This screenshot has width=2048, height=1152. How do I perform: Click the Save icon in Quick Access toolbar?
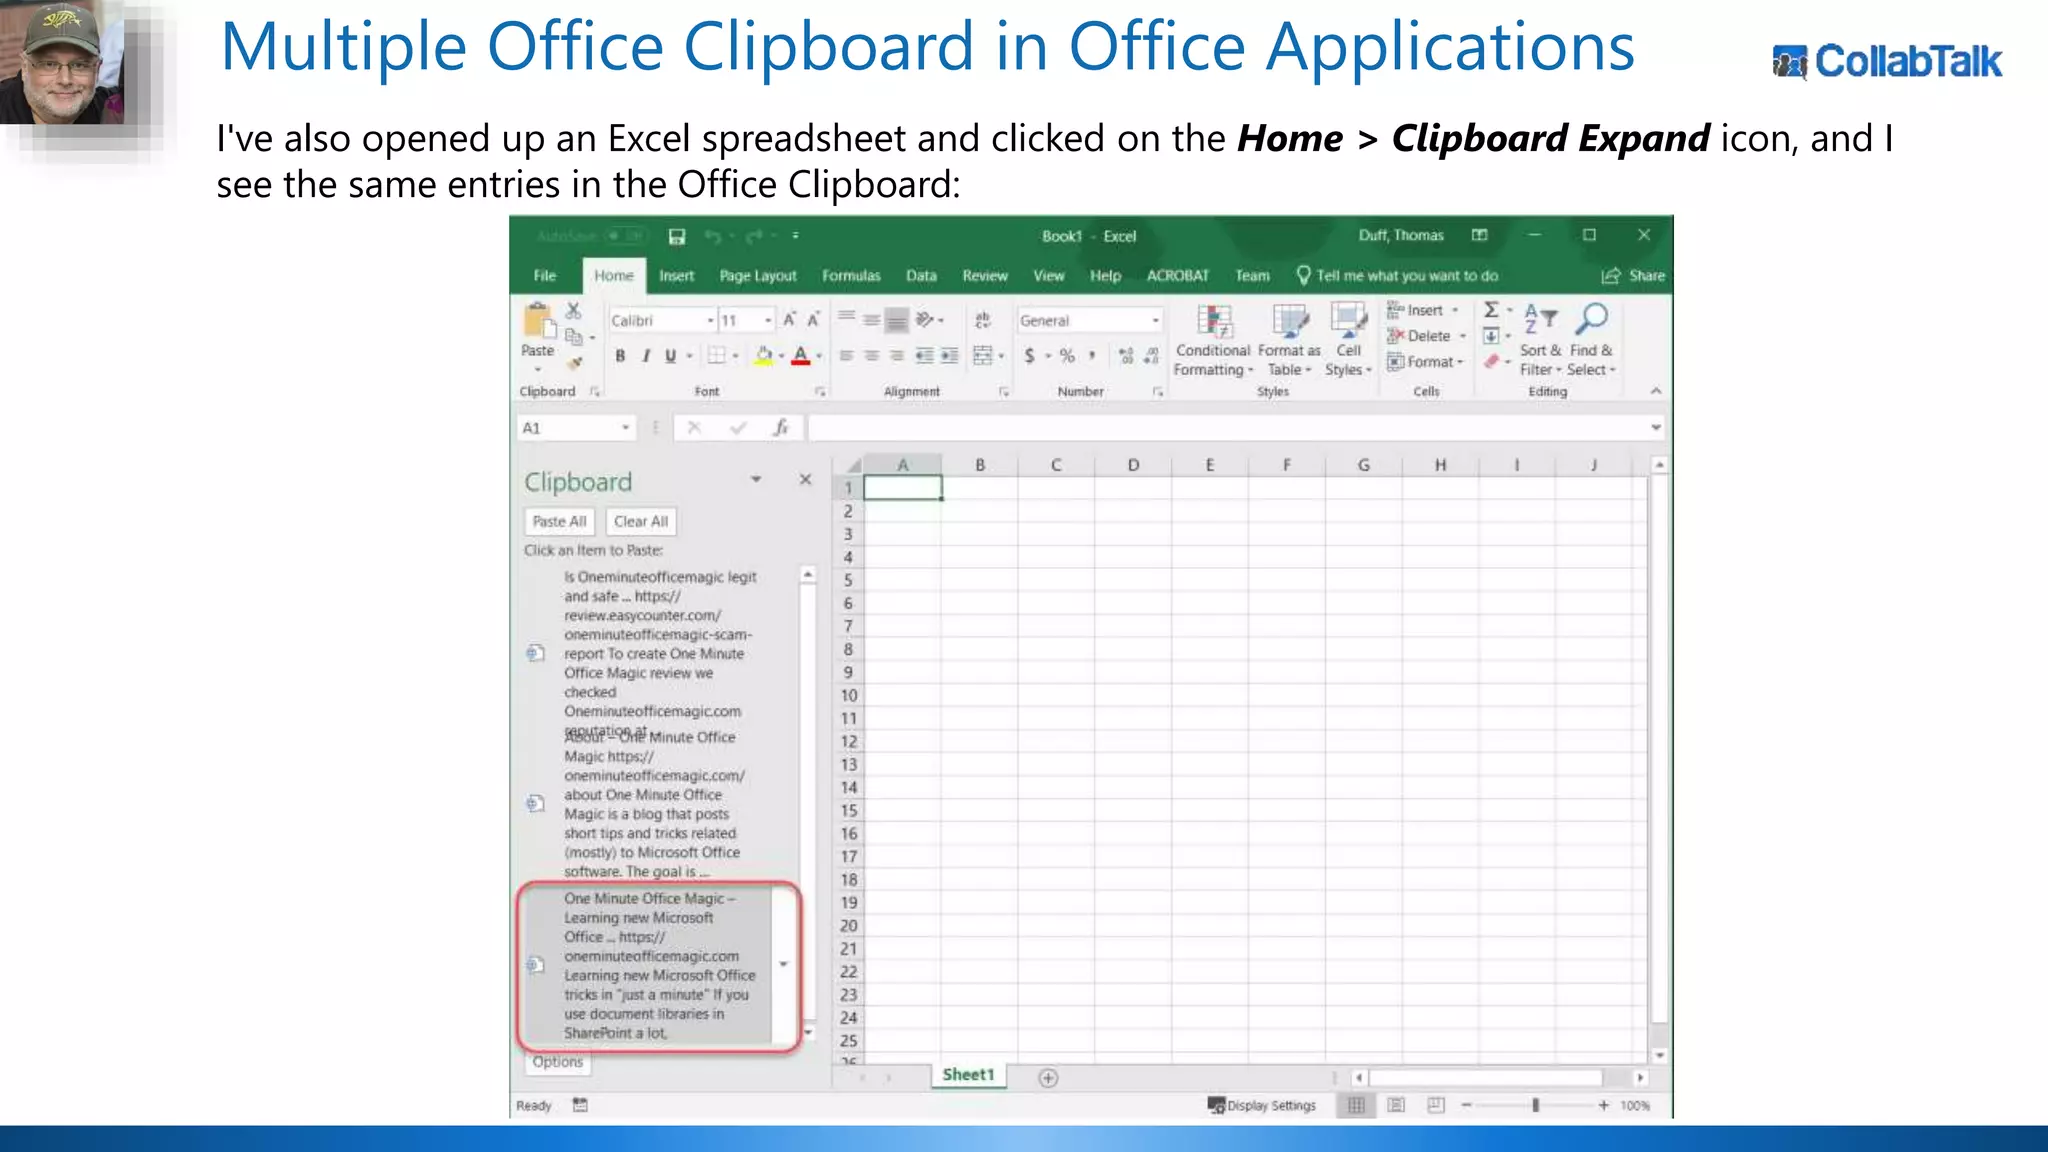tap(677, 236)
